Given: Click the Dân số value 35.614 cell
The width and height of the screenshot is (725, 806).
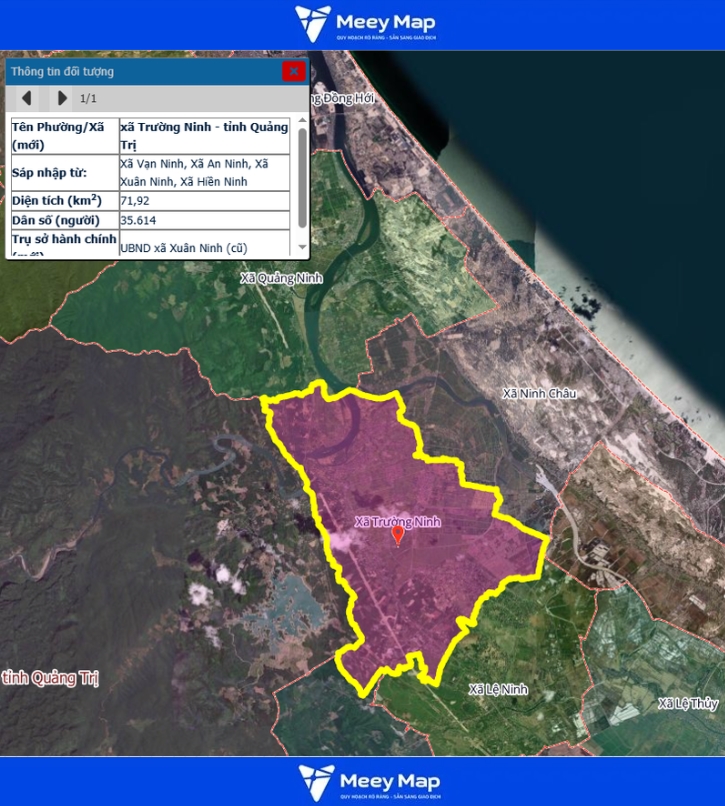Looking at the screenshot, I should [204, 221].
